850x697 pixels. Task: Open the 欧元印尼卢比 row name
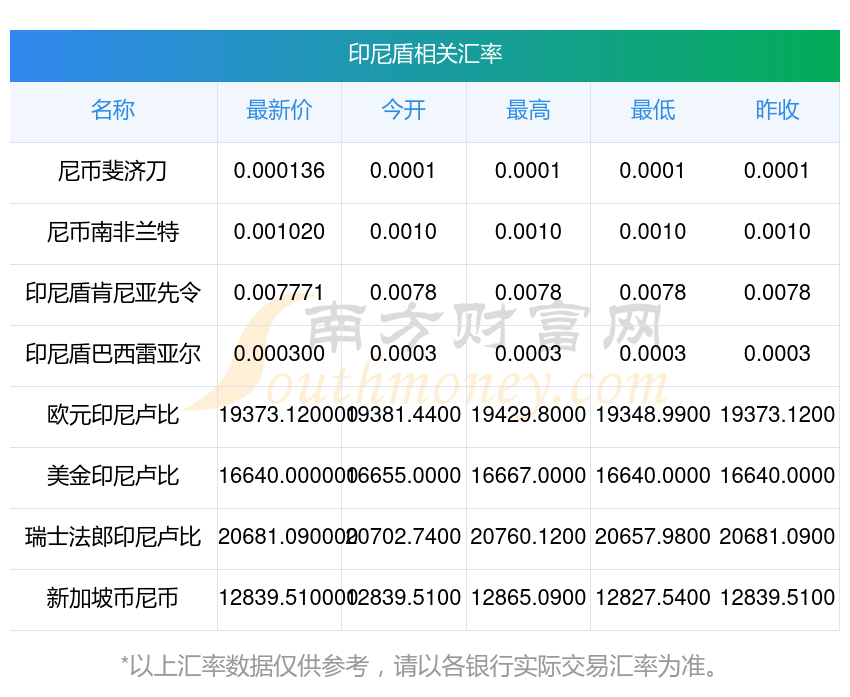click(113, 415)
